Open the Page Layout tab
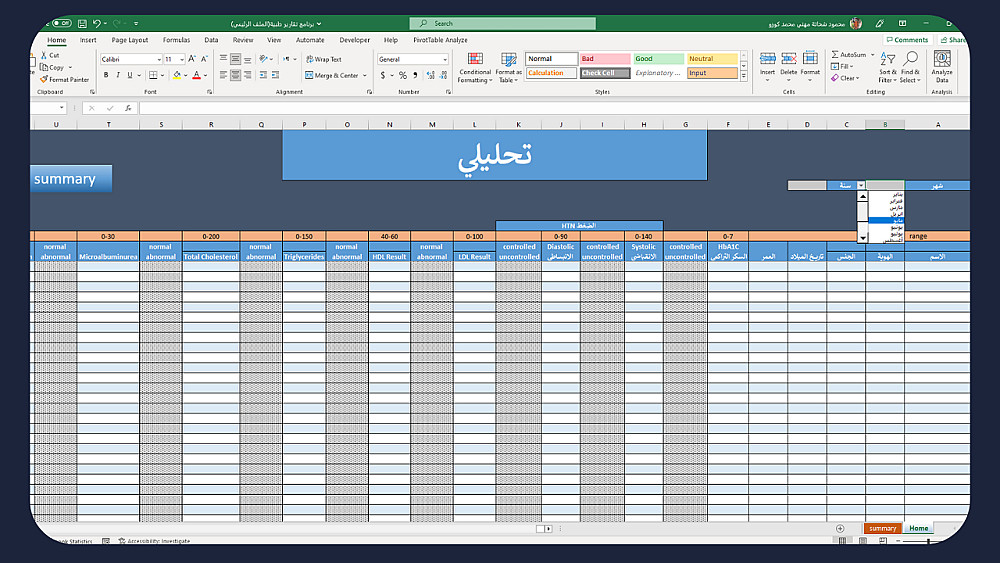 (129, 40)
